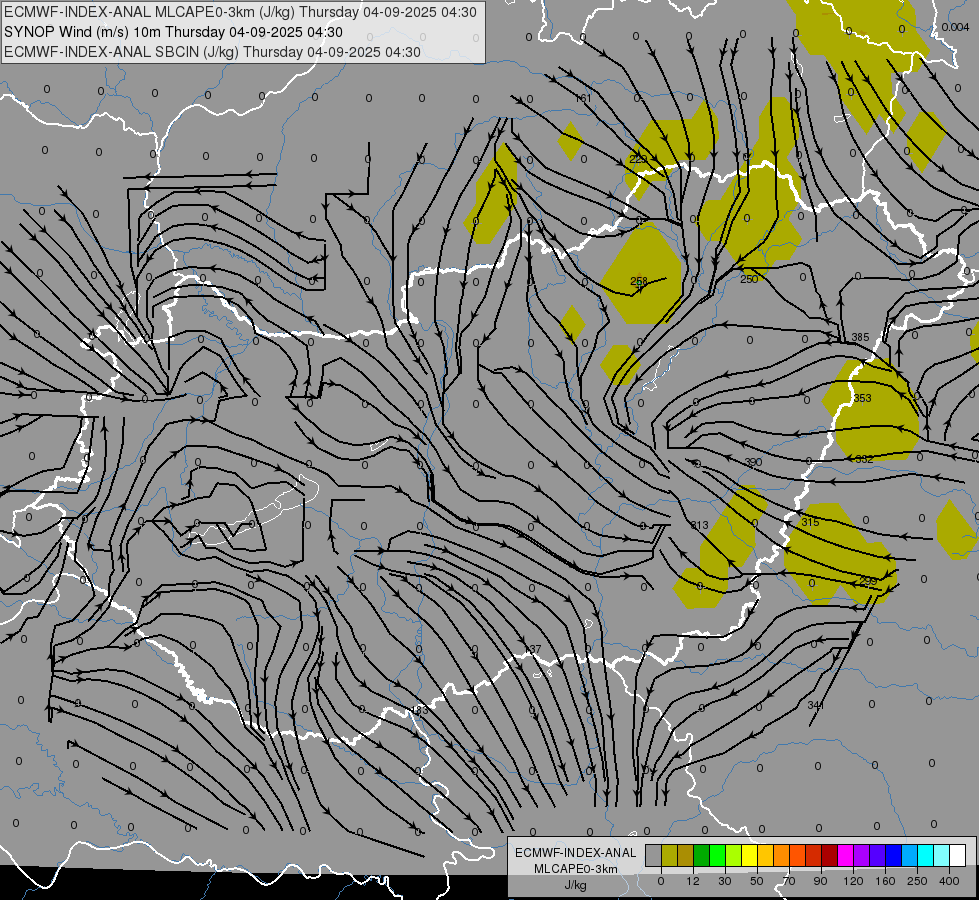This screenshot has width=979, height=900.
Task: Click the gray legend swatch below zero
Action: click(654, 855)
